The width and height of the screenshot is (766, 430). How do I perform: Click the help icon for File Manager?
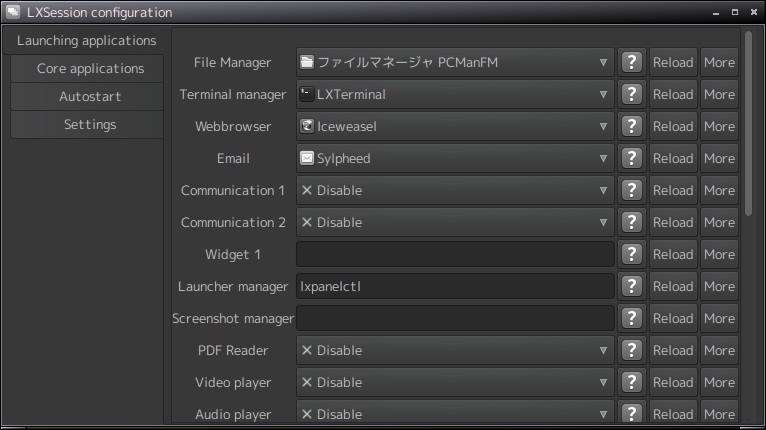[x=631, y=62]
